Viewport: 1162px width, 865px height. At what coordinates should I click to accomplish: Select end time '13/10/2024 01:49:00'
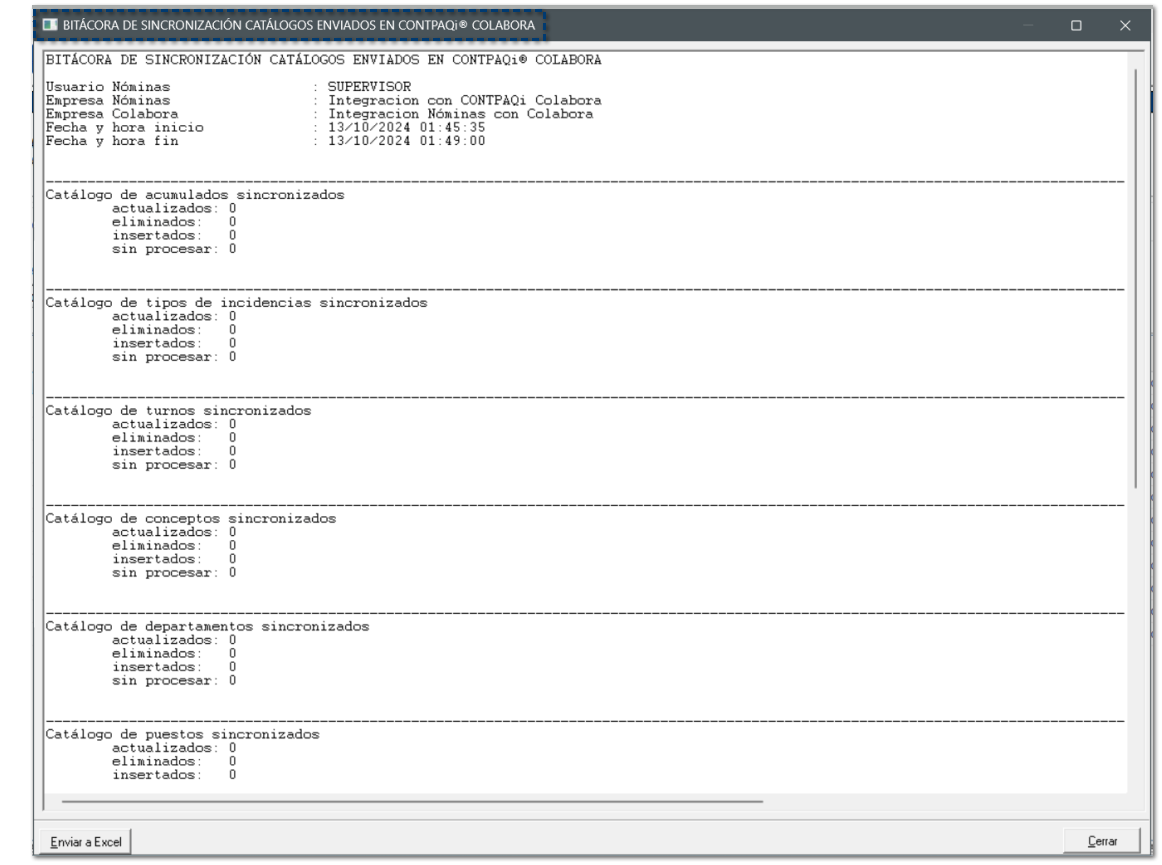point(406,141)
